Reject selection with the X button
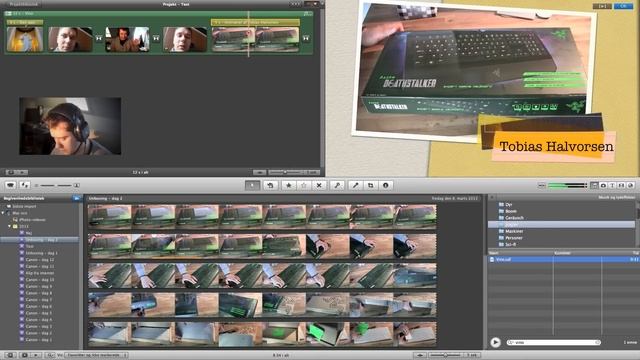The image size is (640, 360). click(x=319, y=185)
